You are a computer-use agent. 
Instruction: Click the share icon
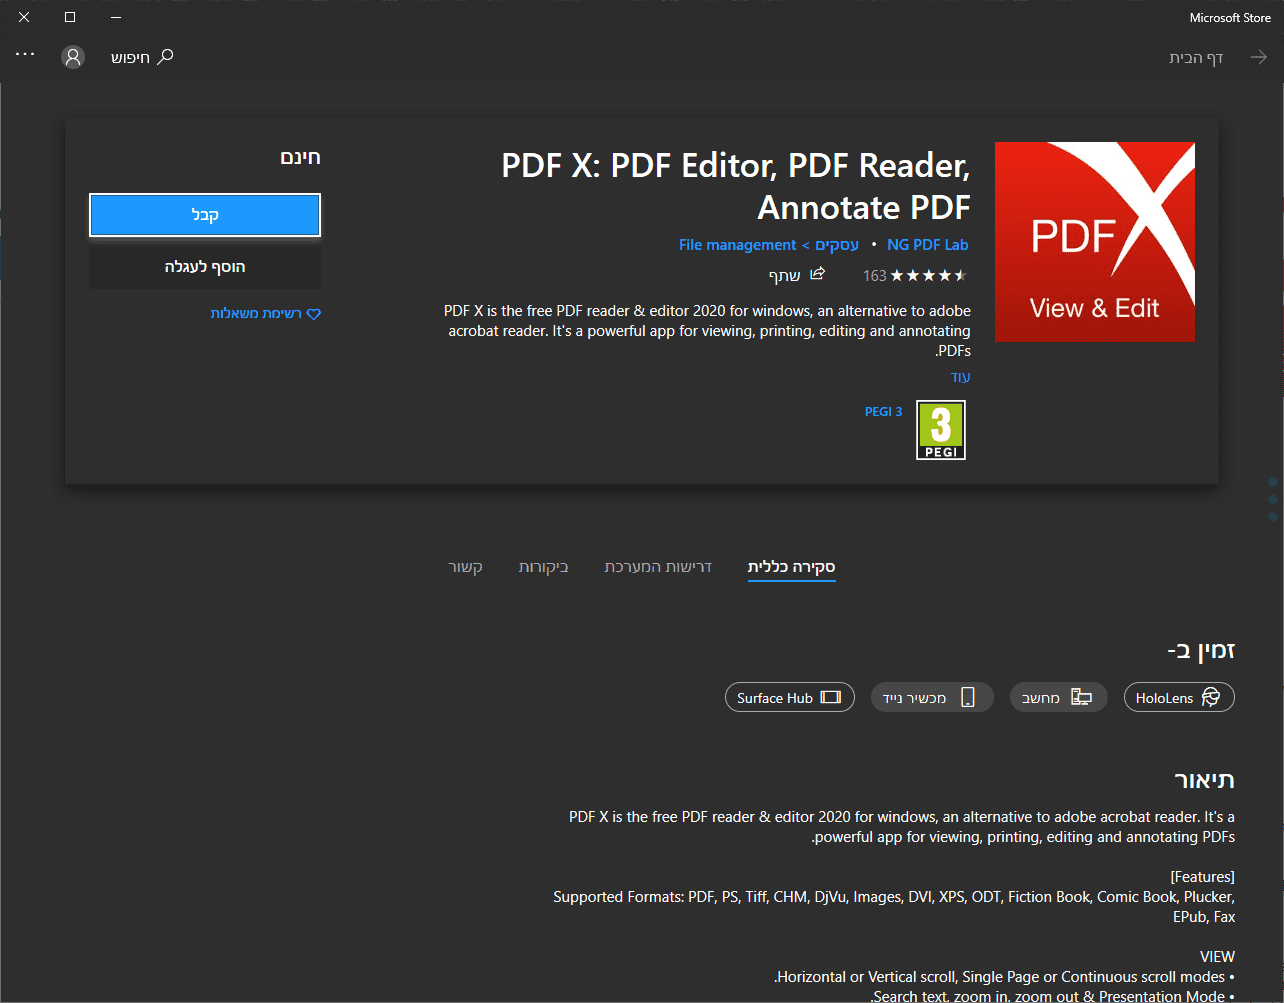point(817,274)
